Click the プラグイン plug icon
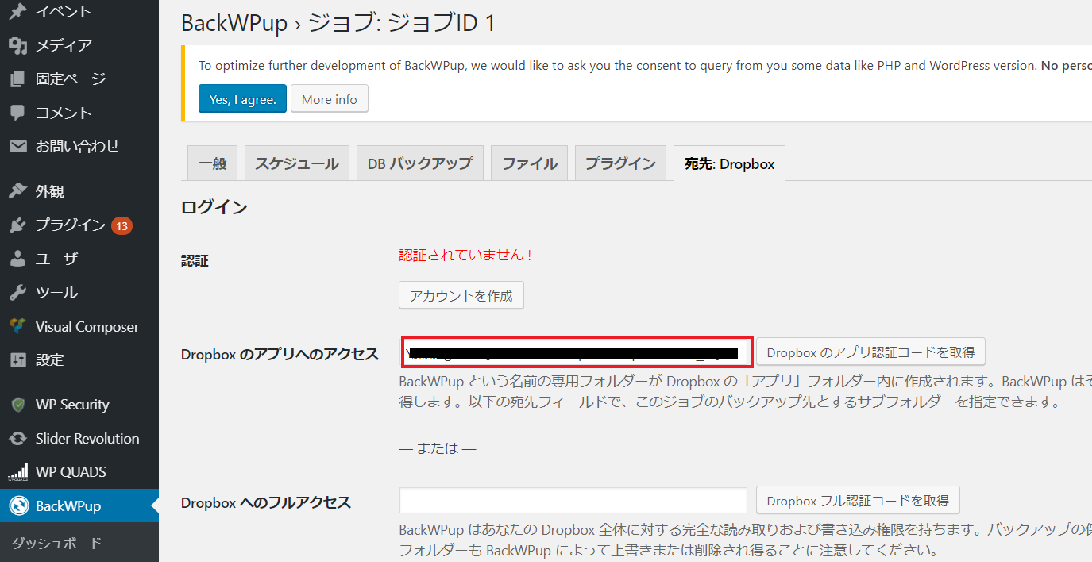This screenshot has height=562, width=1092. [17, 225]
